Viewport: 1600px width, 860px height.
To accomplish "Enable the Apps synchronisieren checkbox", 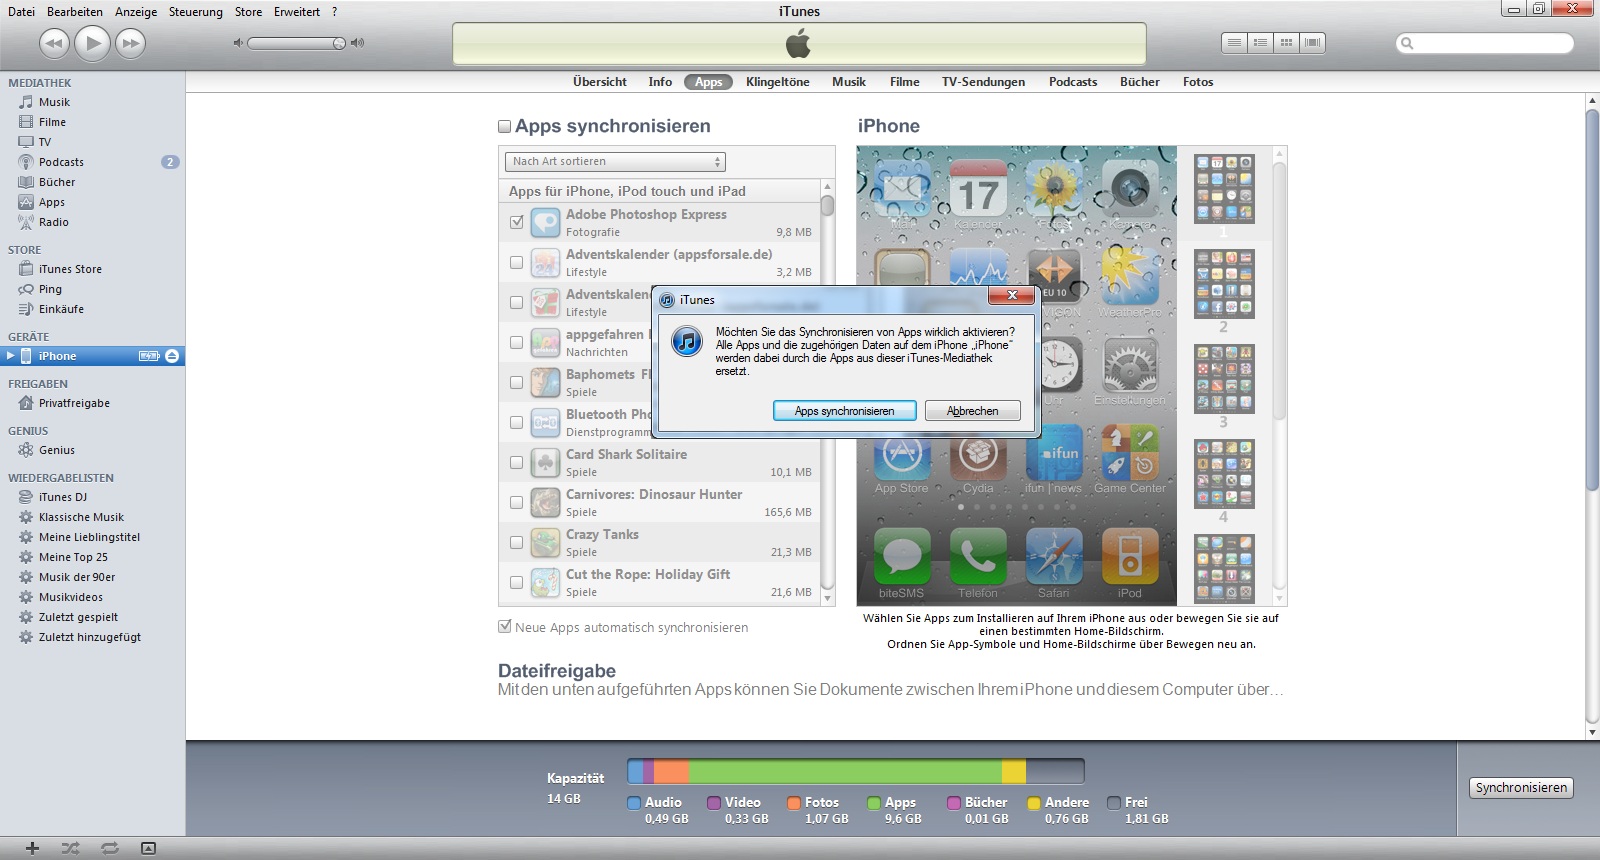I will (505, 127).
